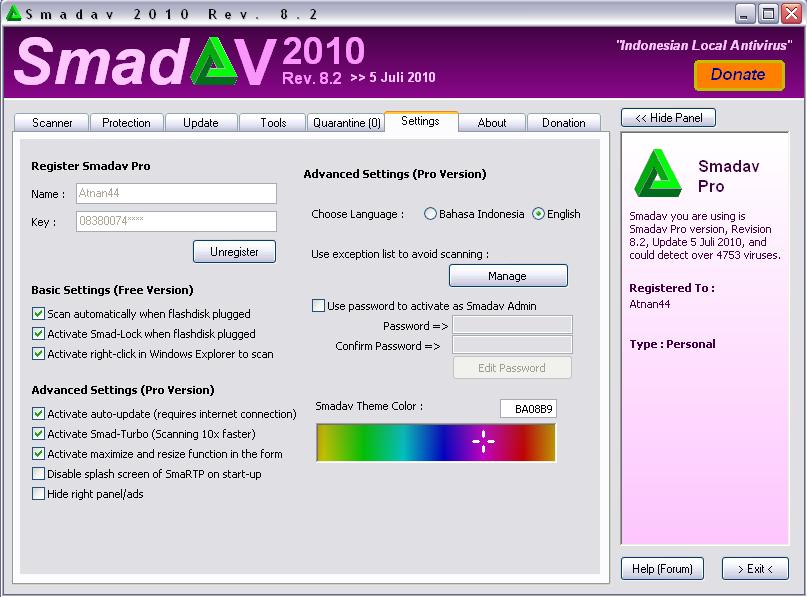Click the Password input field
The image size is (807, 597).
[x=512, y=325]
